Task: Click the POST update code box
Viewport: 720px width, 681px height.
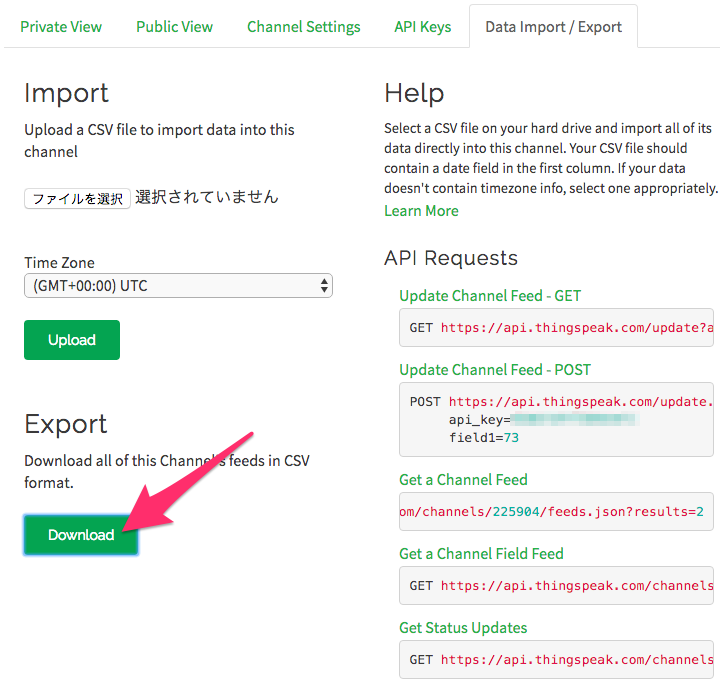Action: tap(557, 419)
